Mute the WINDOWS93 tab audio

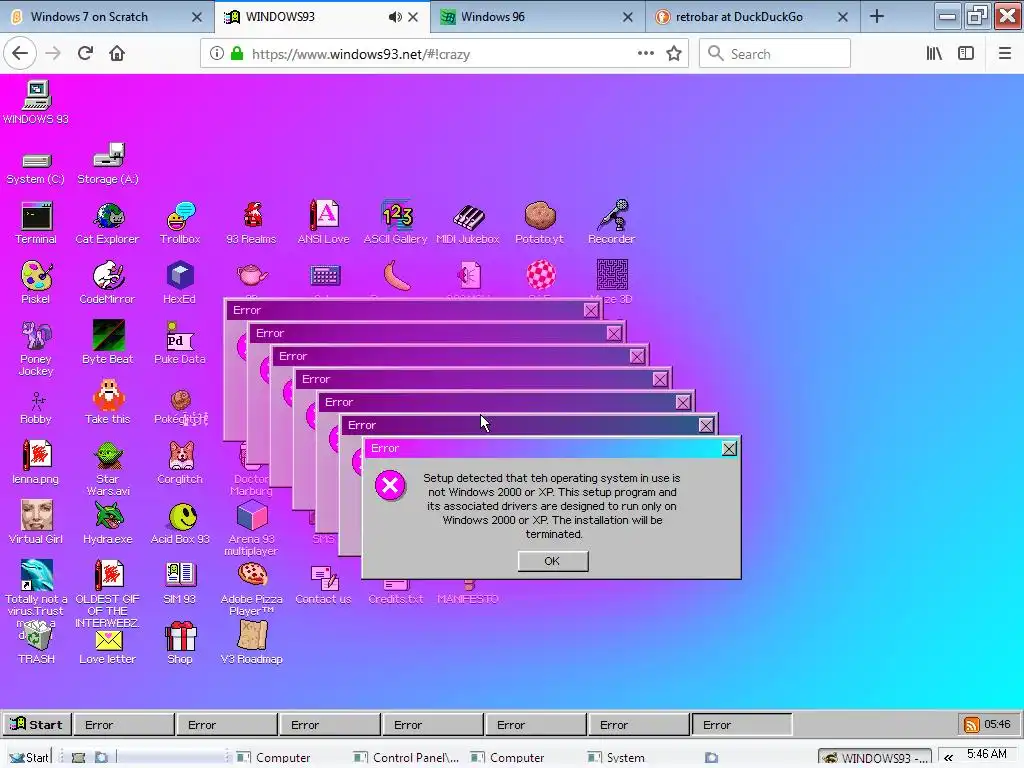[x=394, y=17]
